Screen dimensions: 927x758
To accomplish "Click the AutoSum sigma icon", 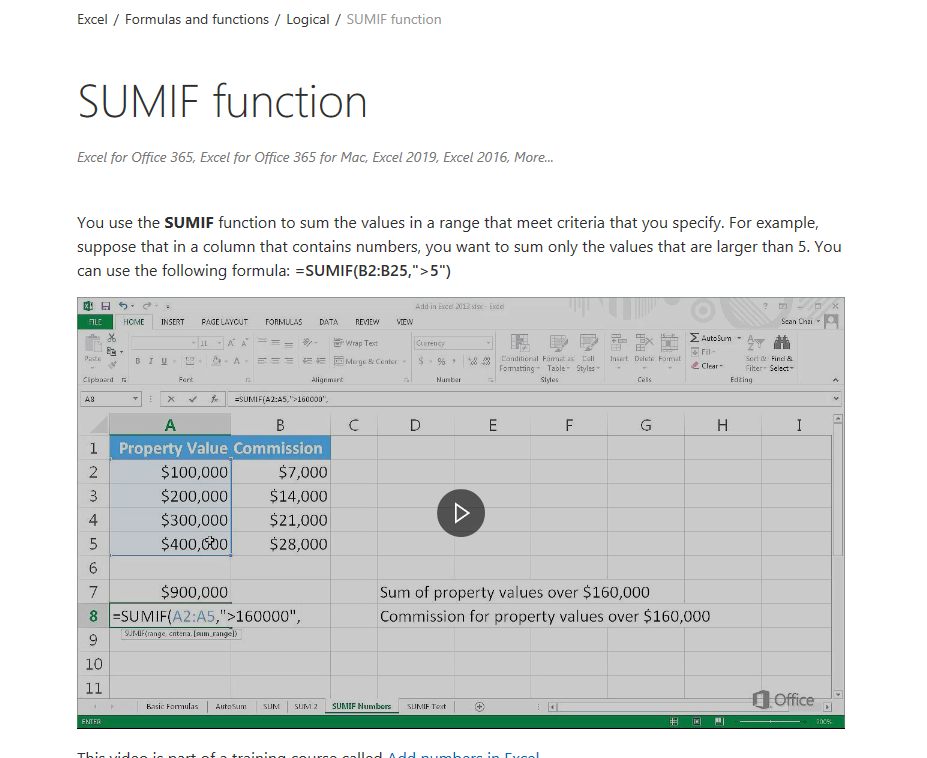I will coord(695,338).
